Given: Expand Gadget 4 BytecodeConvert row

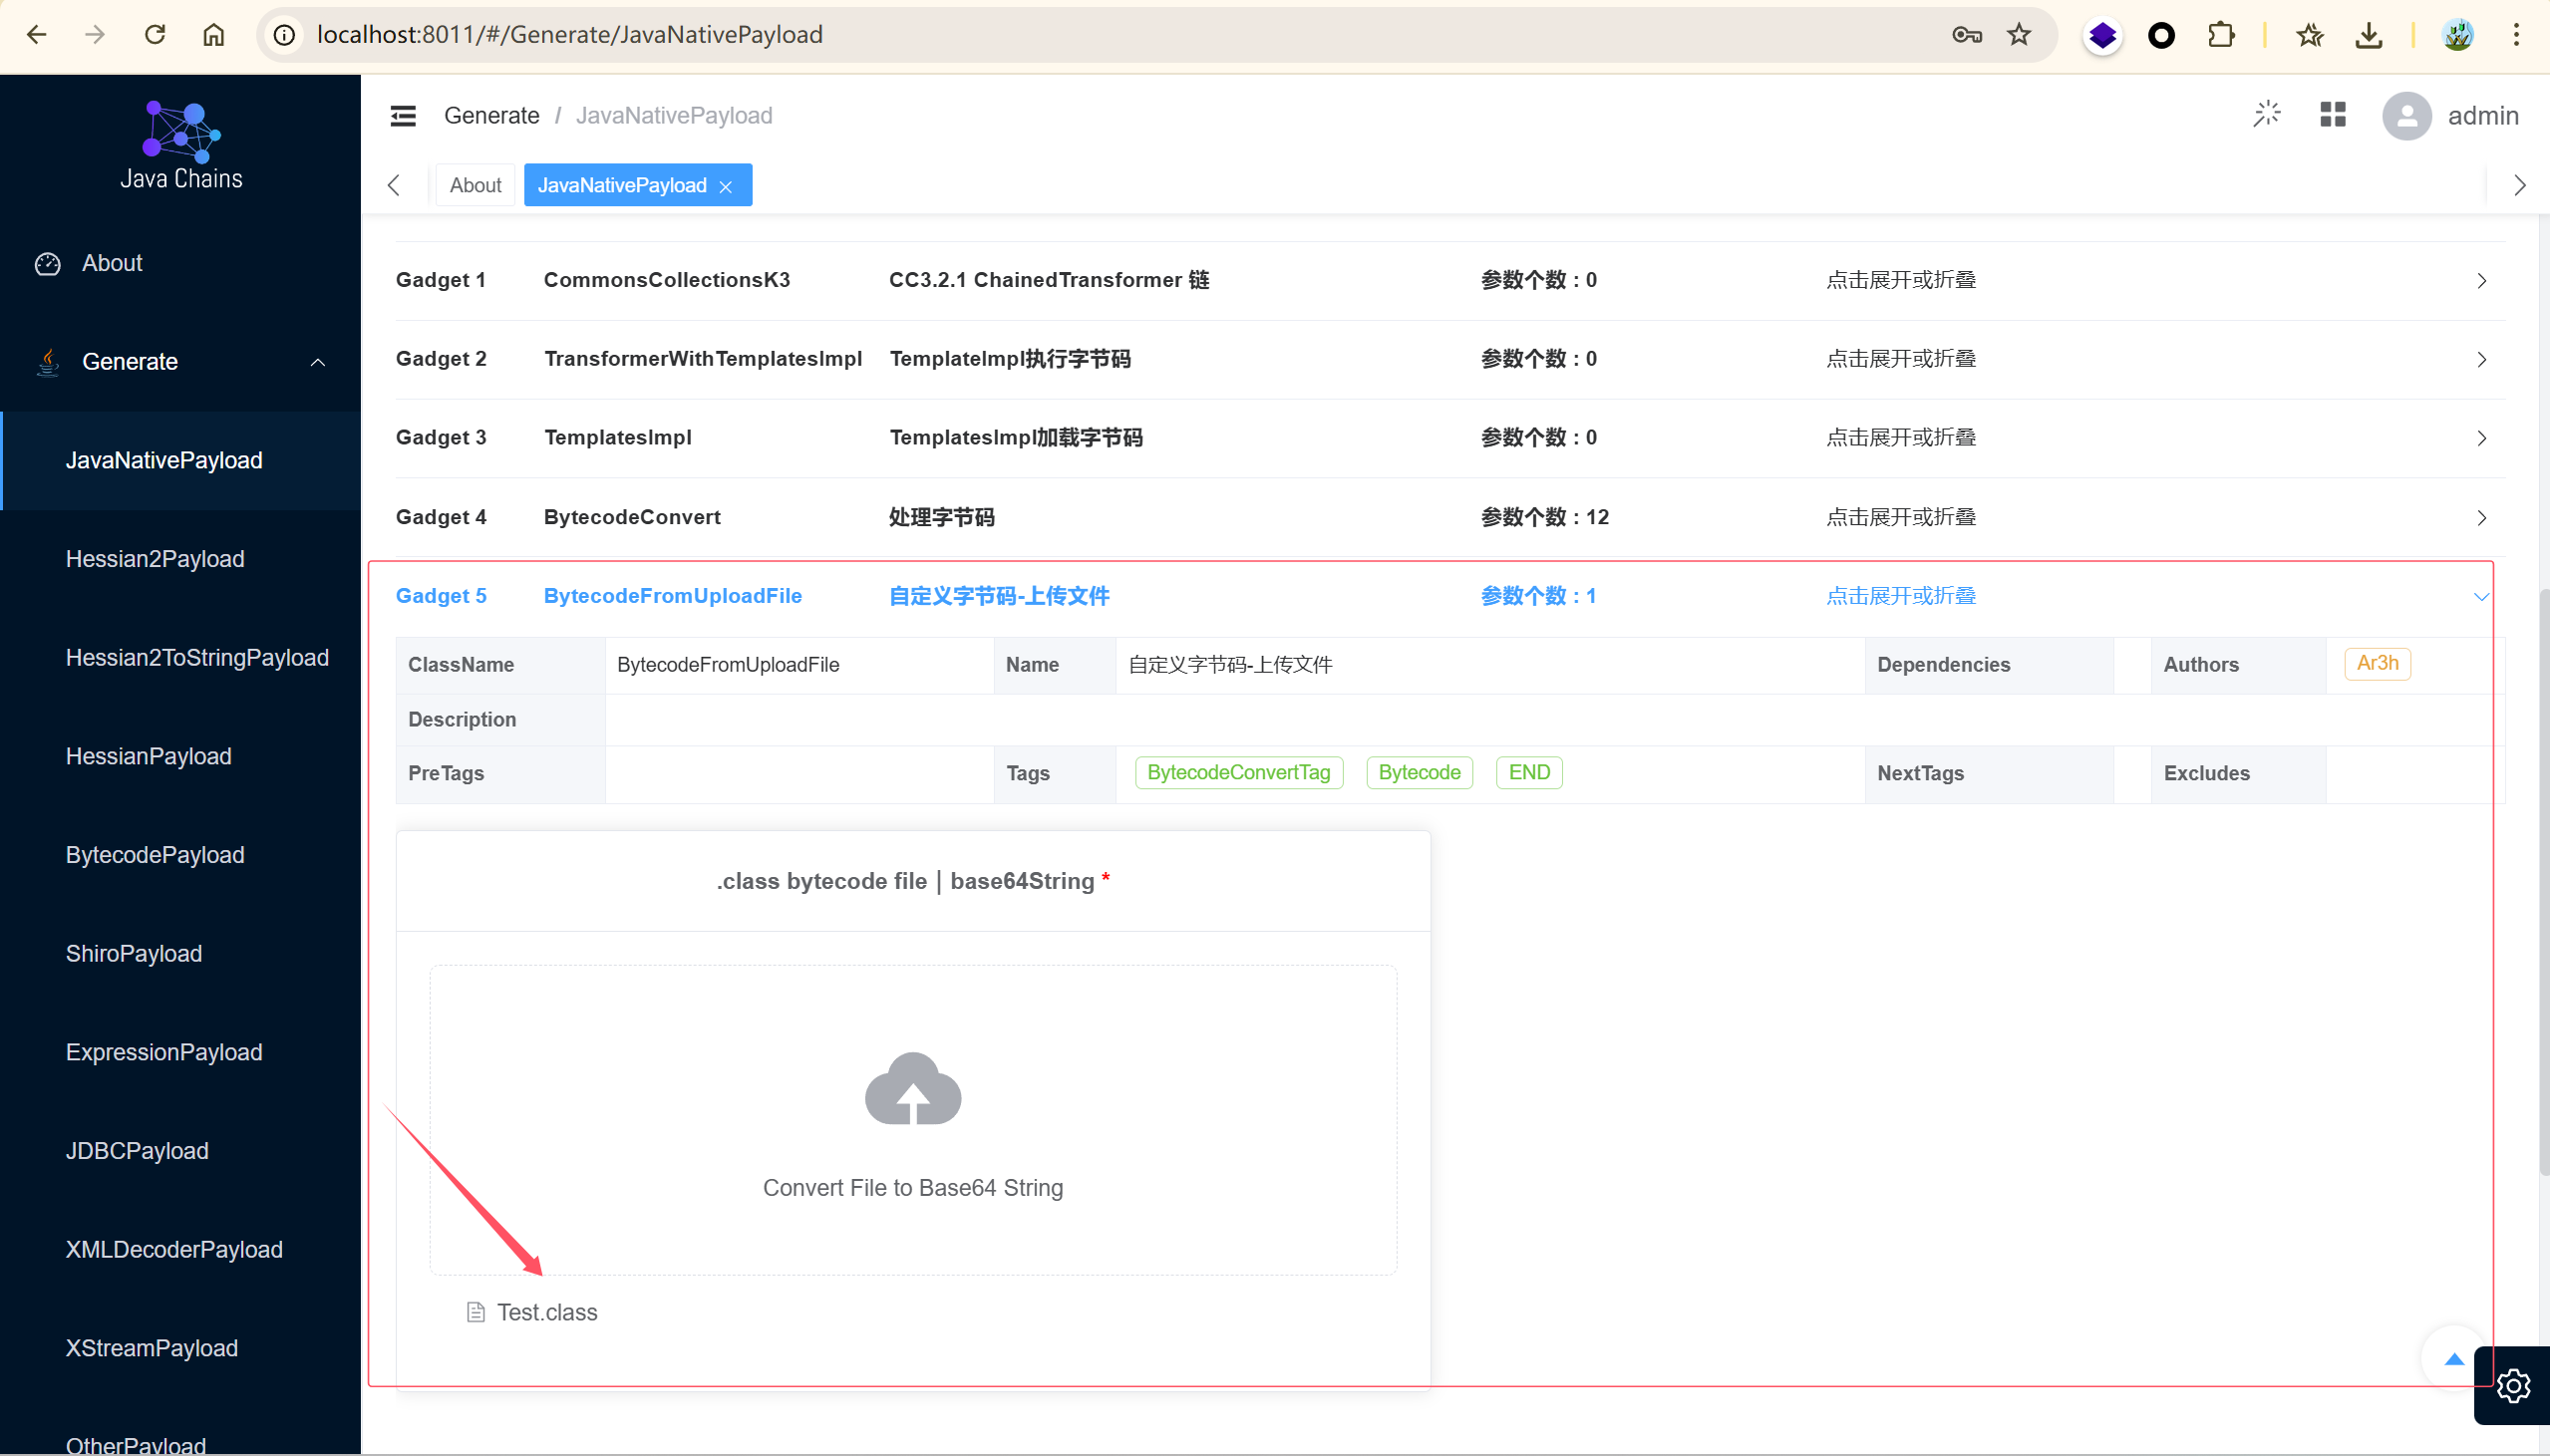Looking at the screenshot, I should [x=2481, y=518].
